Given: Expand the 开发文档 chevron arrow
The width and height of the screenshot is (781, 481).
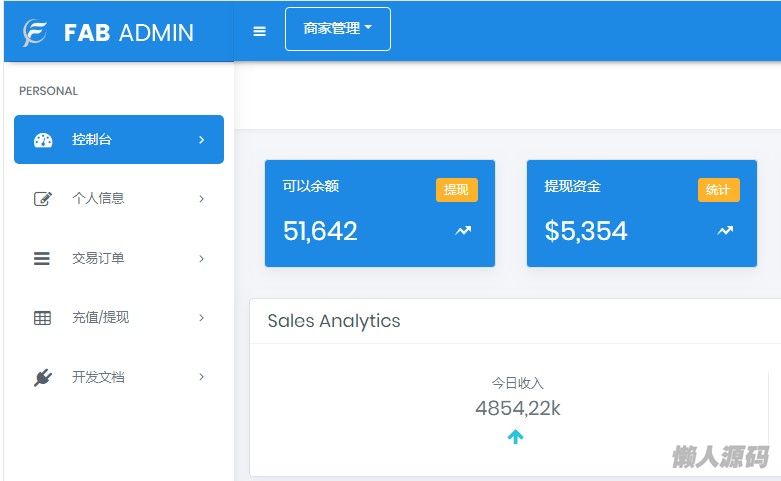Looking at the screenshot, I should pos(201,378).
